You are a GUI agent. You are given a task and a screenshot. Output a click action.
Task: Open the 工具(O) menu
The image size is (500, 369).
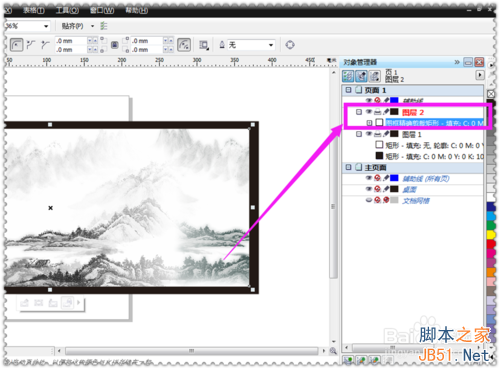pyautogui.click(x=67, y=11)
